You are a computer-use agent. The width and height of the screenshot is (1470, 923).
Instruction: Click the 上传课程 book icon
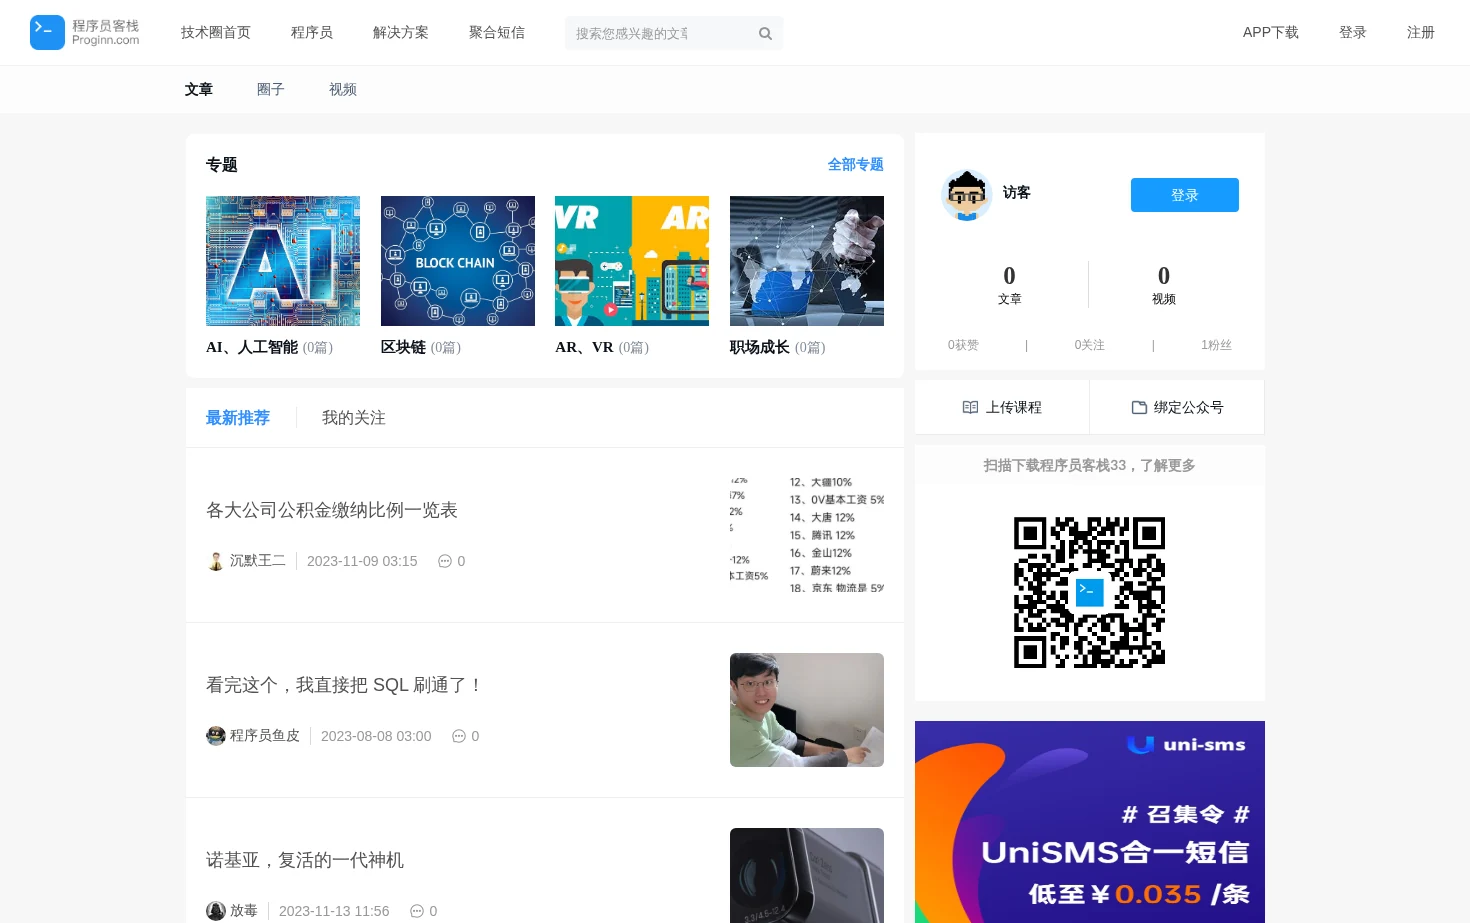click(970, 407)
